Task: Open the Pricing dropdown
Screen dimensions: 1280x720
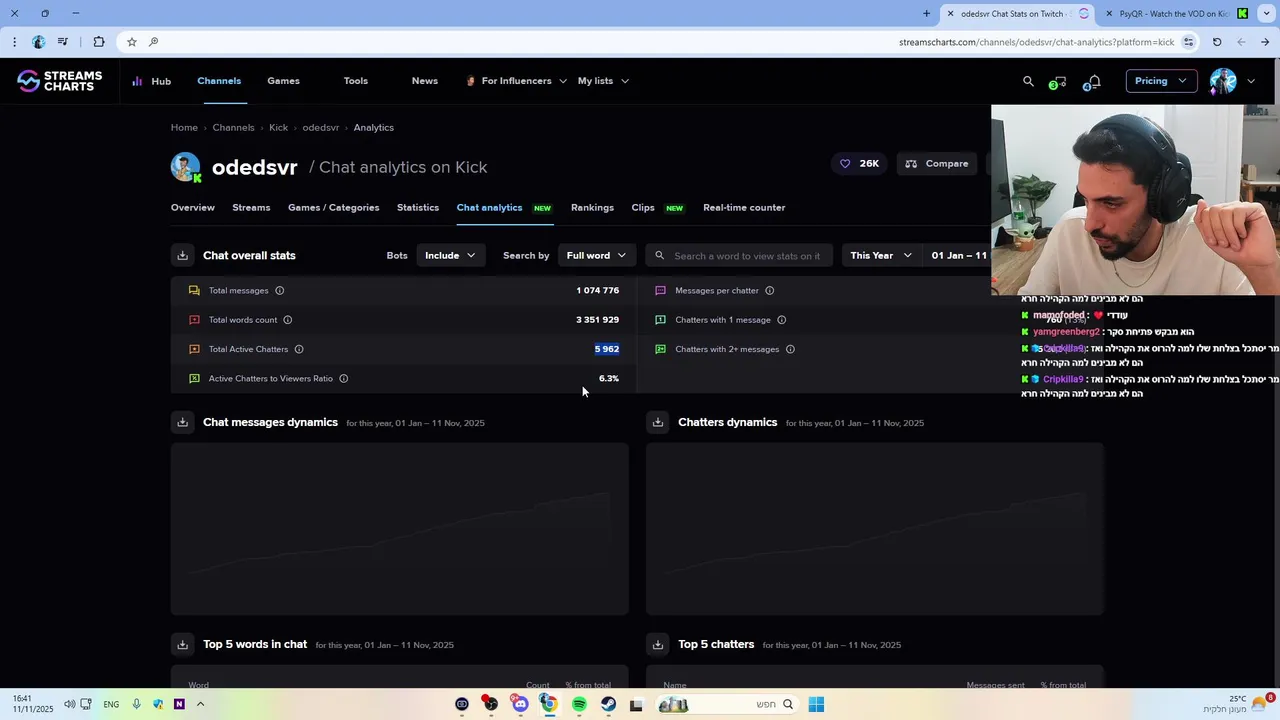Action: [x=1161, y=81]
